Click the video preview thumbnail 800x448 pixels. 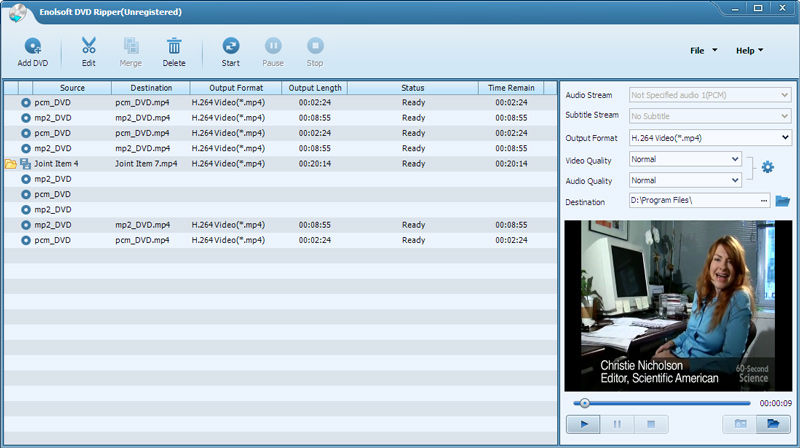click(678, 306)
